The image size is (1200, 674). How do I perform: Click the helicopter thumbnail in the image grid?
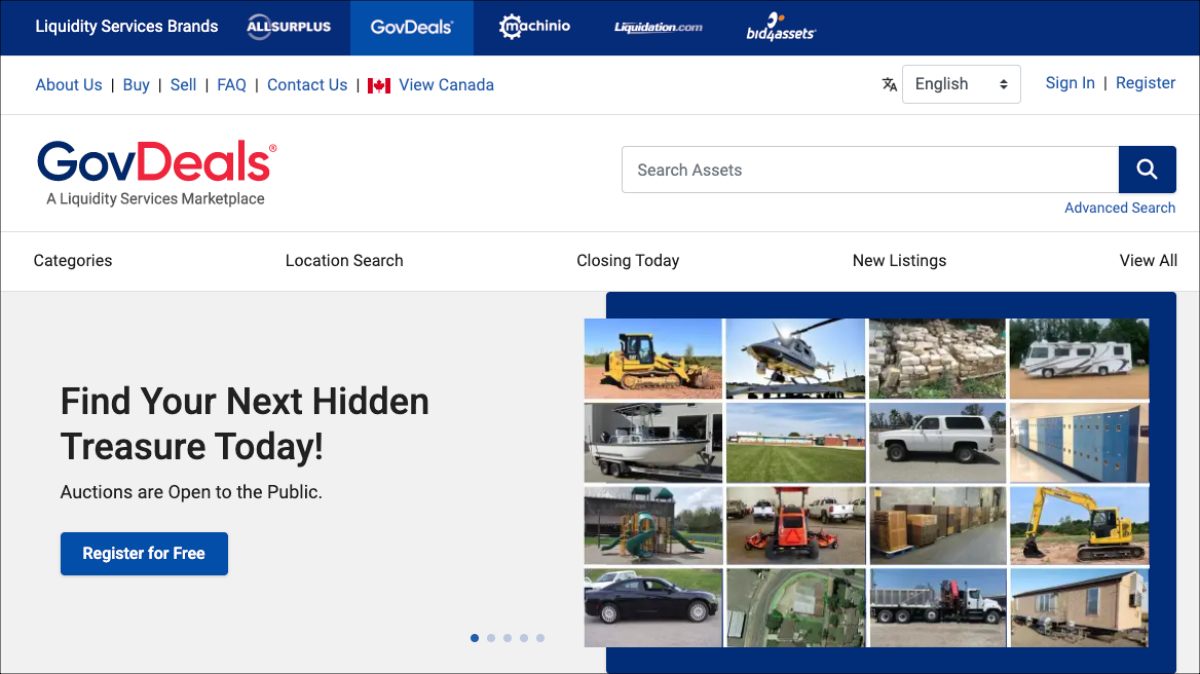[x=795, y=359]
